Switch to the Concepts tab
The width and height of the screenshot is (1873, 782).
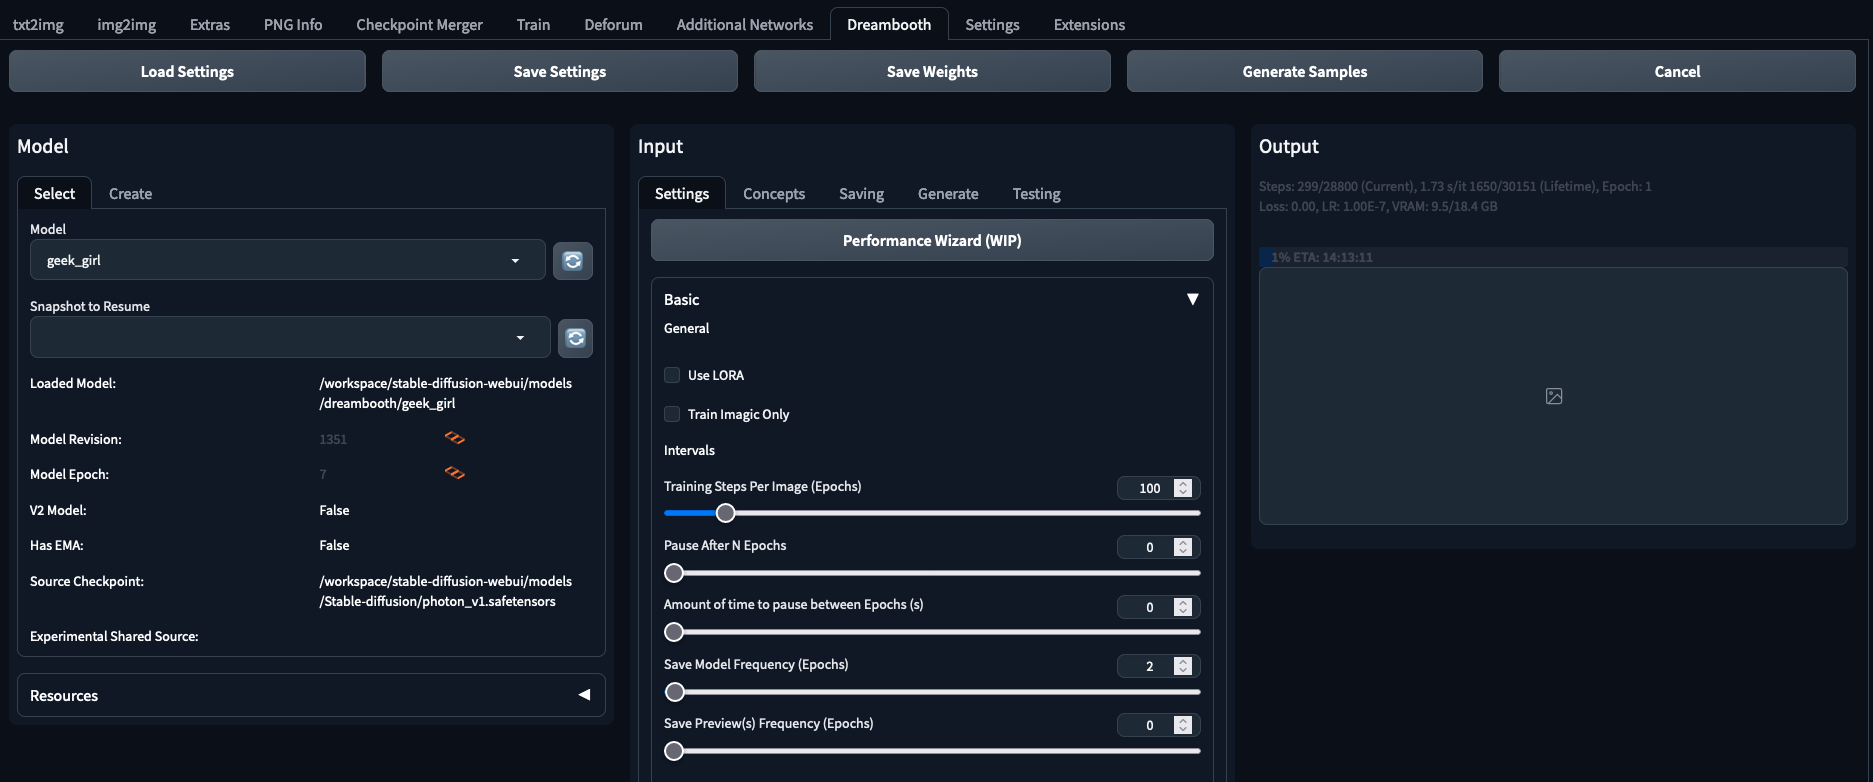(773, 194)
